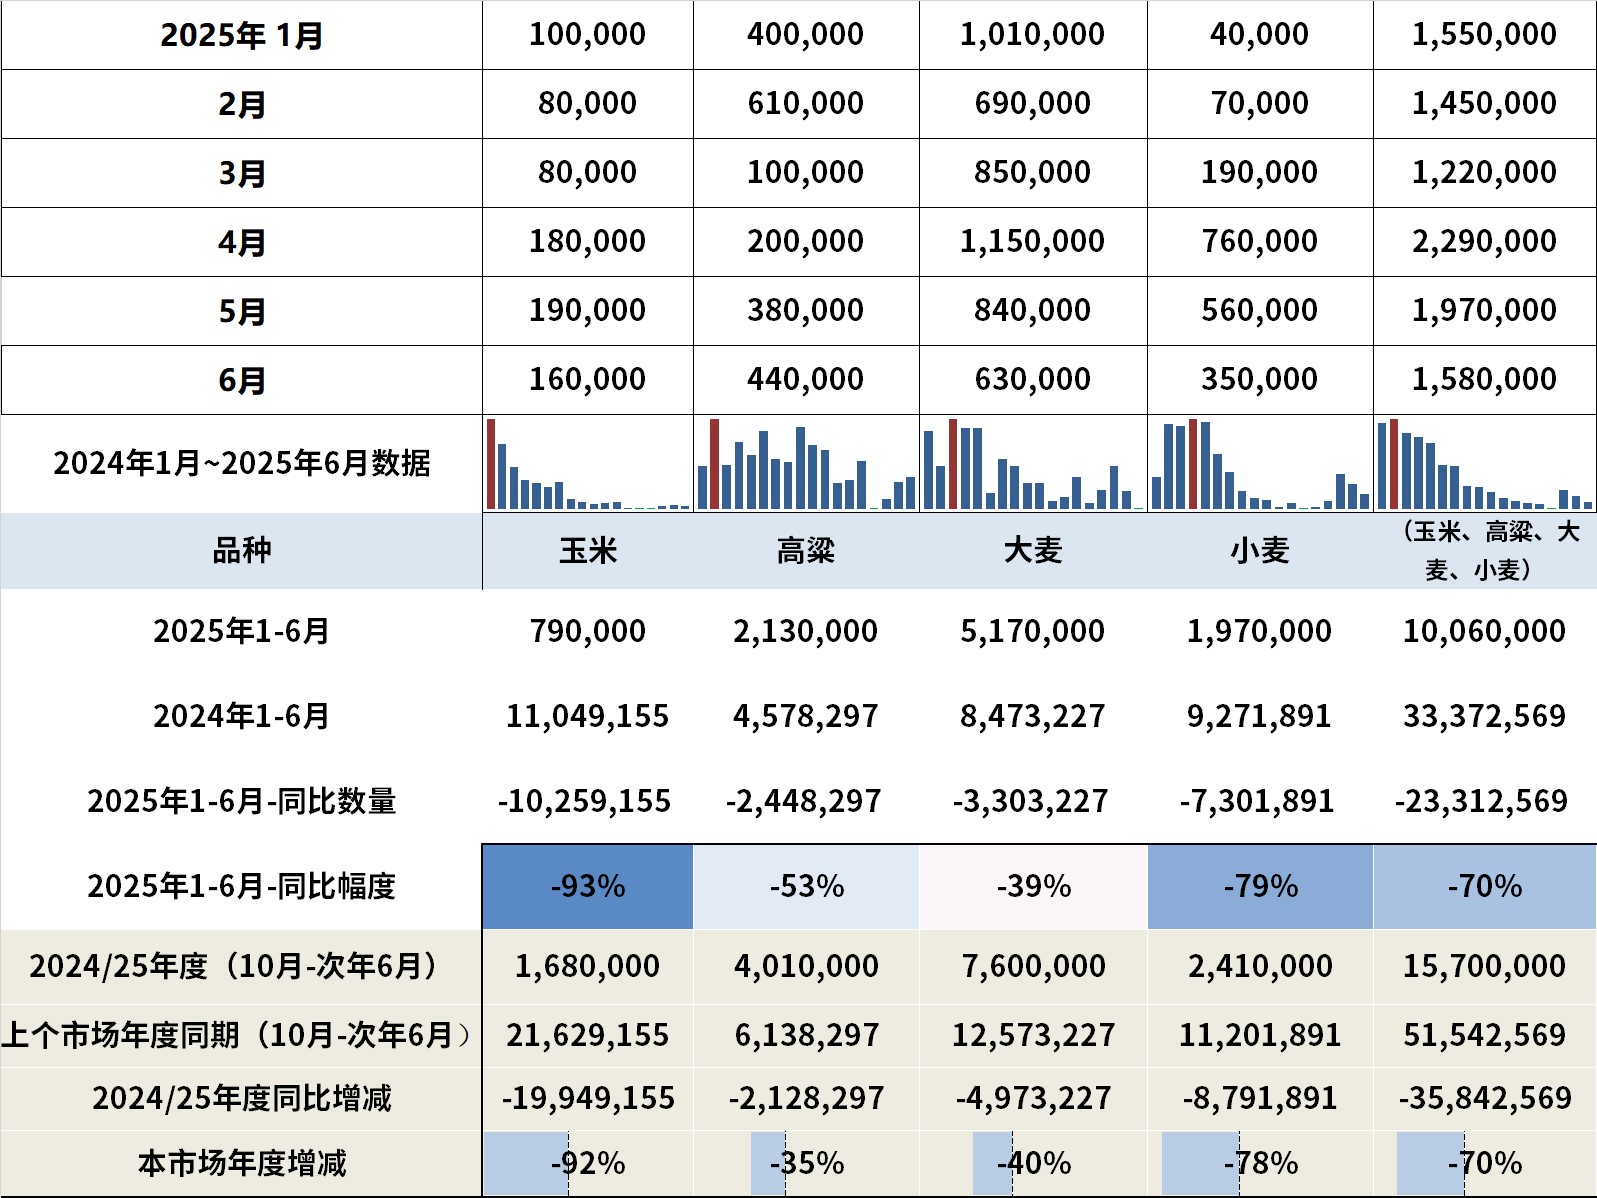
Task: Click the rightmost total sparkline chart
Action: 1485,464
